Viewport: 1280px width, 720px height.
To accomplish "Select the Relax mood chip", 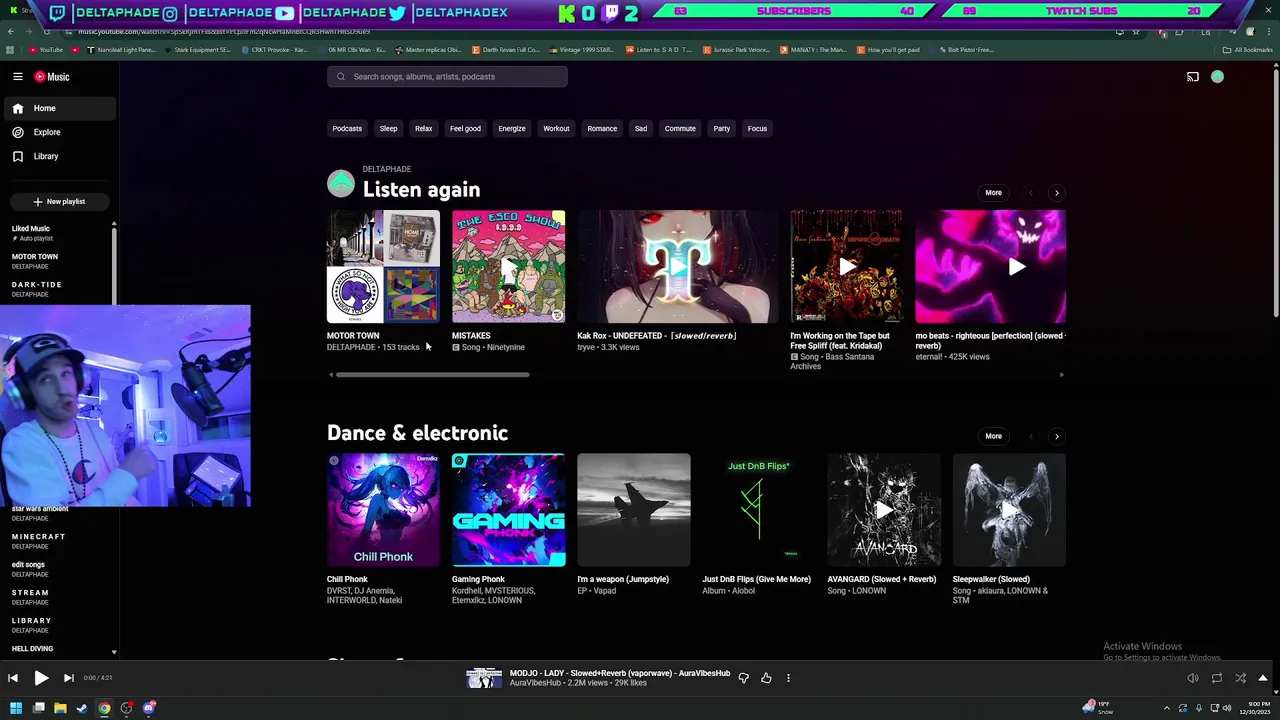I will pos(423,128).
